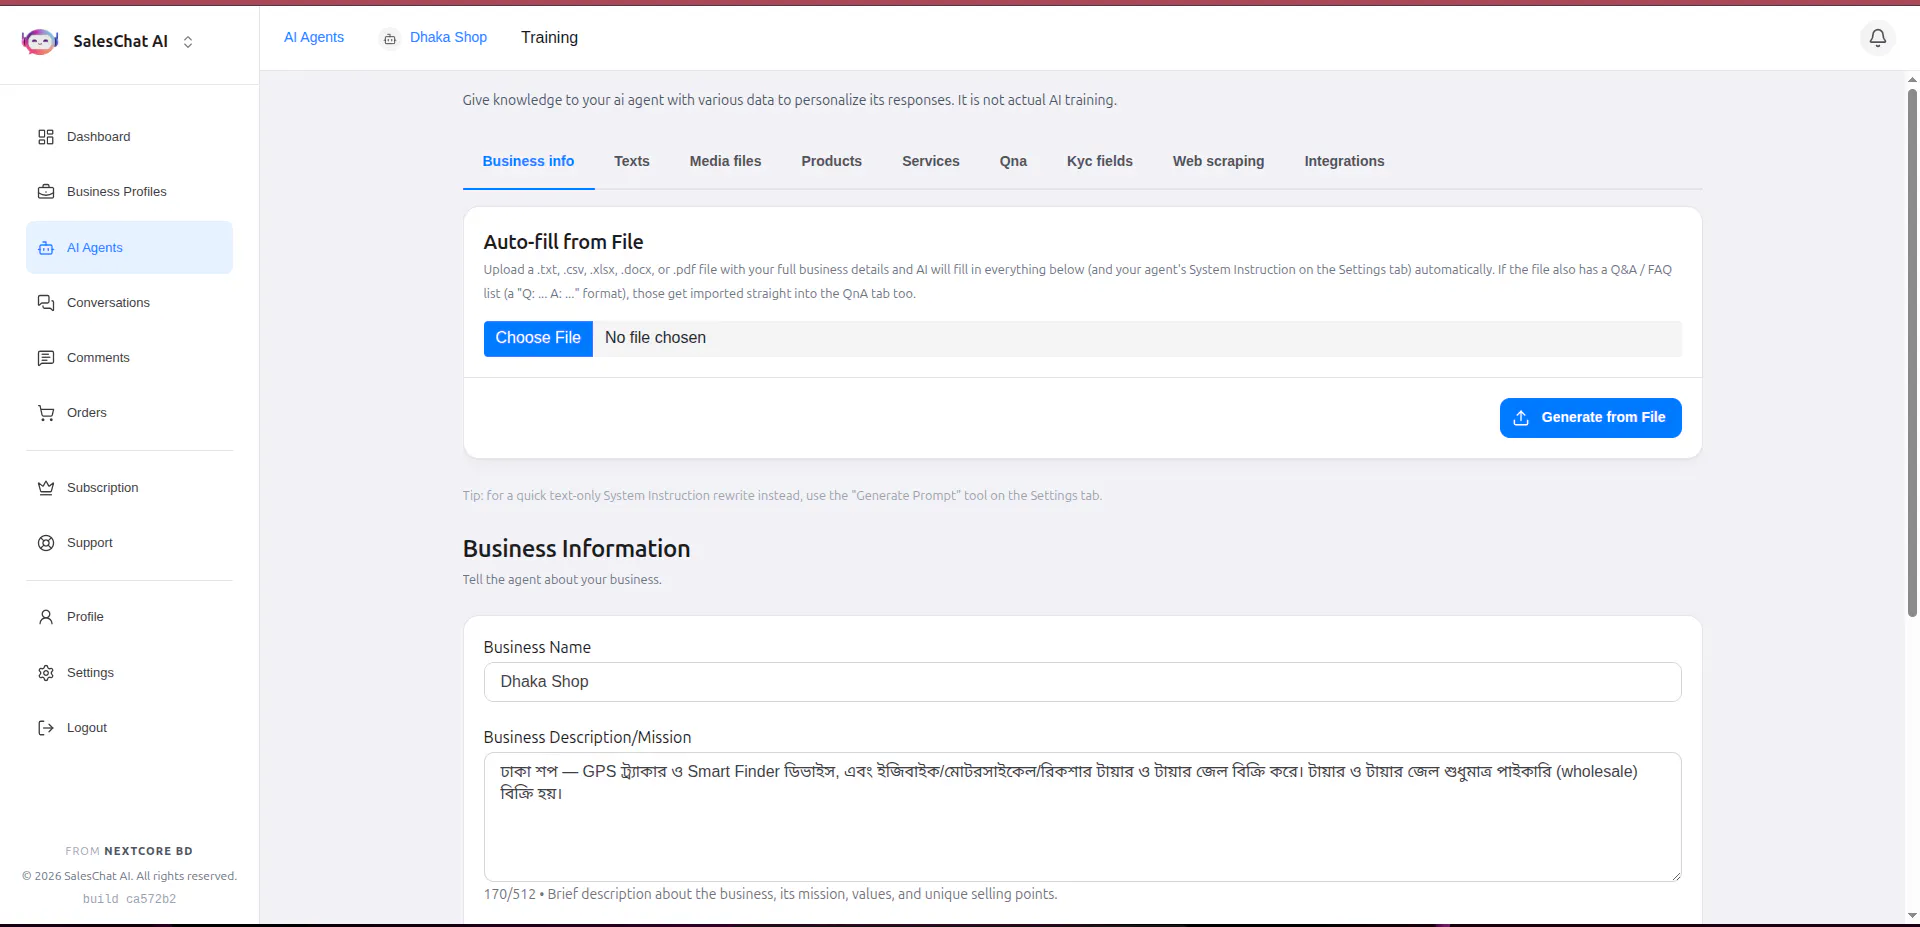Click the Dhaka Shop breadcrumb link

[448, 37]
